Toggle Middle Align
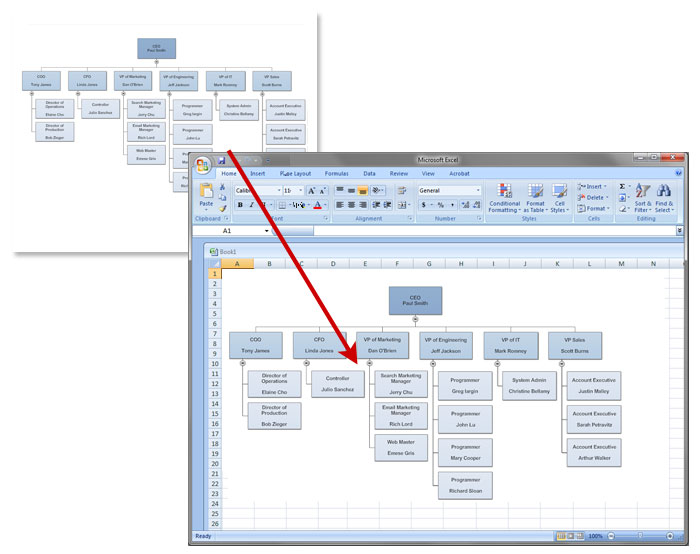The image size is (700, 554). point(351,191)
